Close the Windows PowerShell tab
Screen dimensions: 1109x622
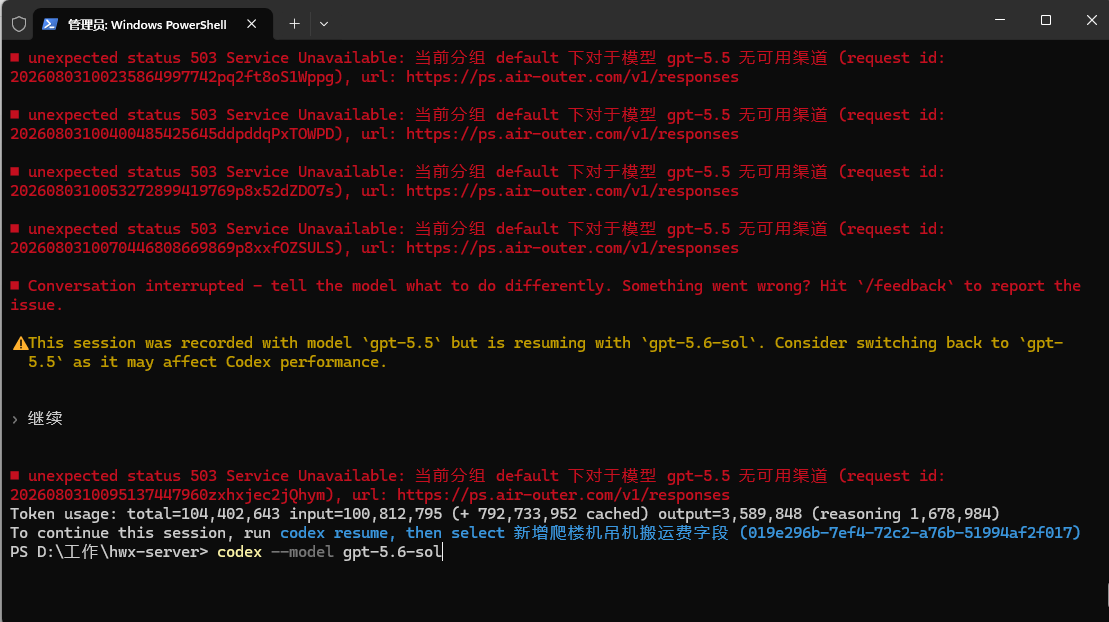[x=251, y=24]
